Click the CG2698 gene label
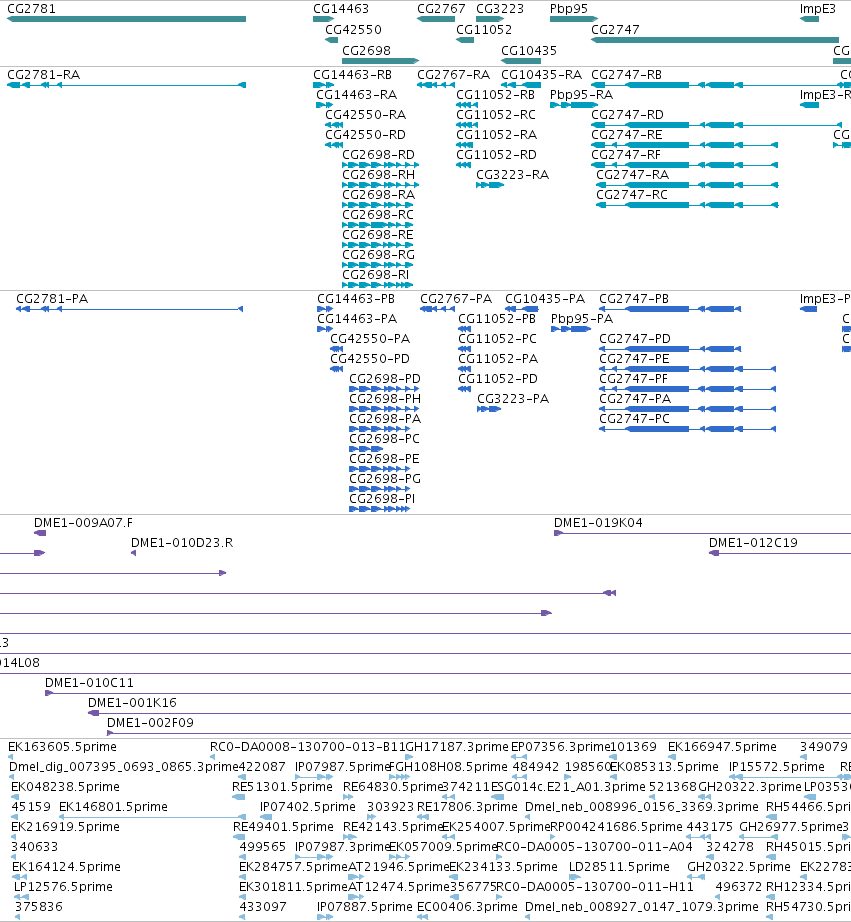This screenshot has height=922, width=851. [x=366, y=51]
